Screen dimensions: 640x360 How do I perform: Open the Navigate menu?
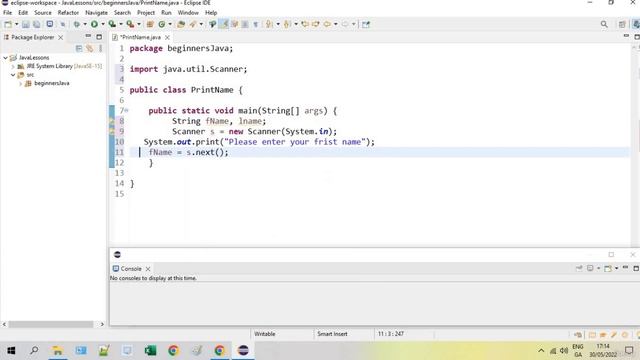point(96,13)
